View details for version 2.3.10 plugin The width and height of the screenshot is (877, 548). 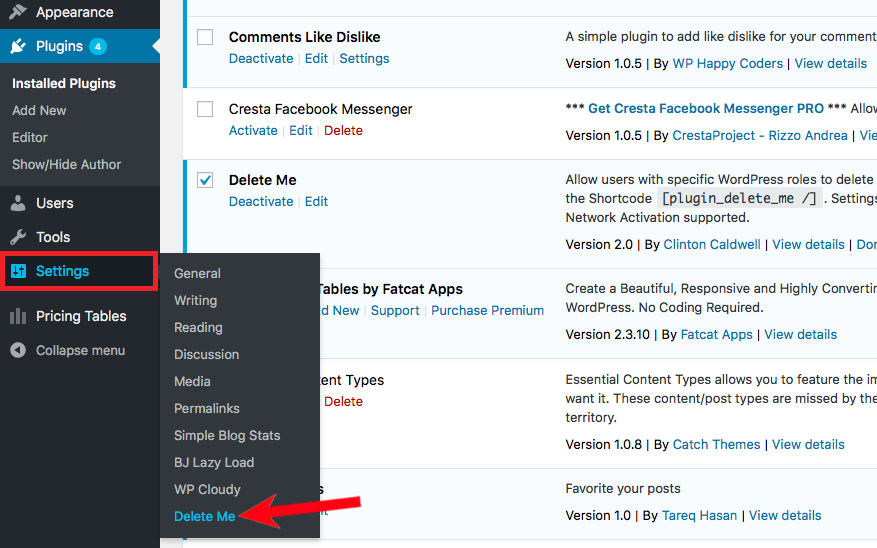800,334
